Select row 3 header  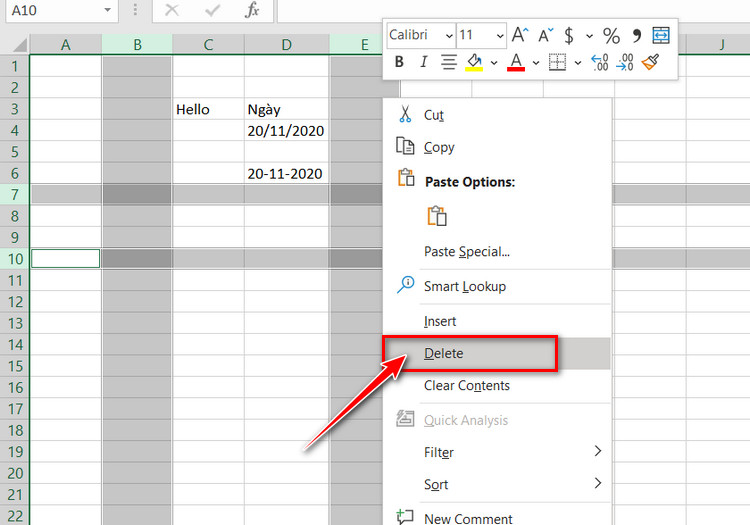point(15,109)
